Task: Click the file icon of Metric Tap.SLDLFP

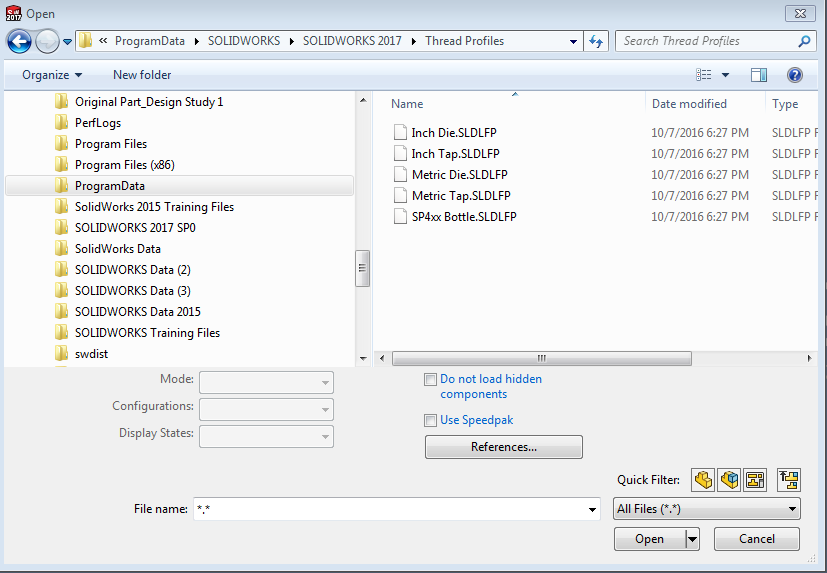Action: (400, 196)
